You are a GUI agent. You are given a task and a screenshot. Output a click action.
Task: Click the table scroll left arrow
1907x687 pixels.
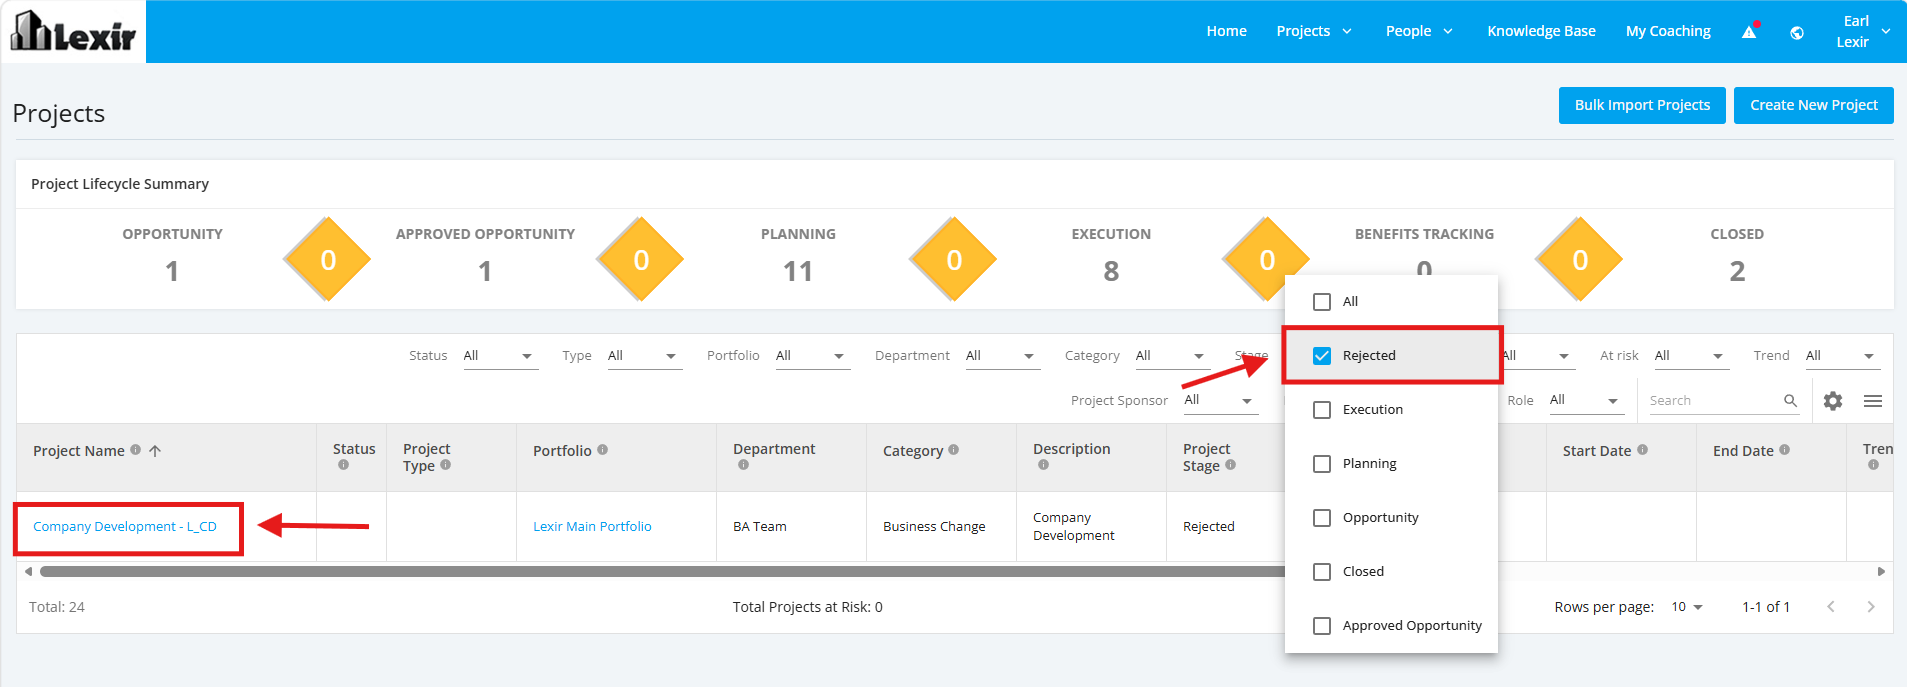(28, 572)
